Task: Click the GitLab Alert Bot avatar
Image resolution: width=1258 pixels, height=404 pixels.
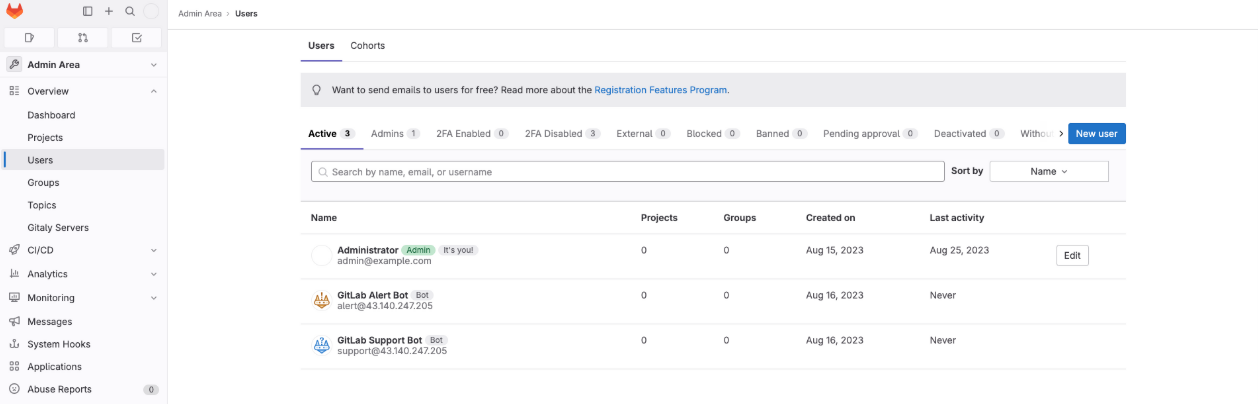Action: point(322,300)
